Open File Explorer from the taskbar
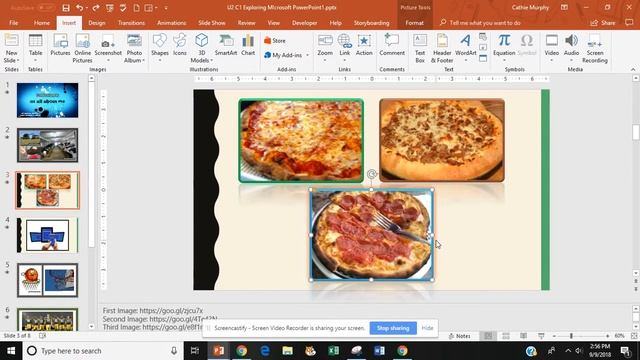 pyautogui.click(x=287, y=351)
